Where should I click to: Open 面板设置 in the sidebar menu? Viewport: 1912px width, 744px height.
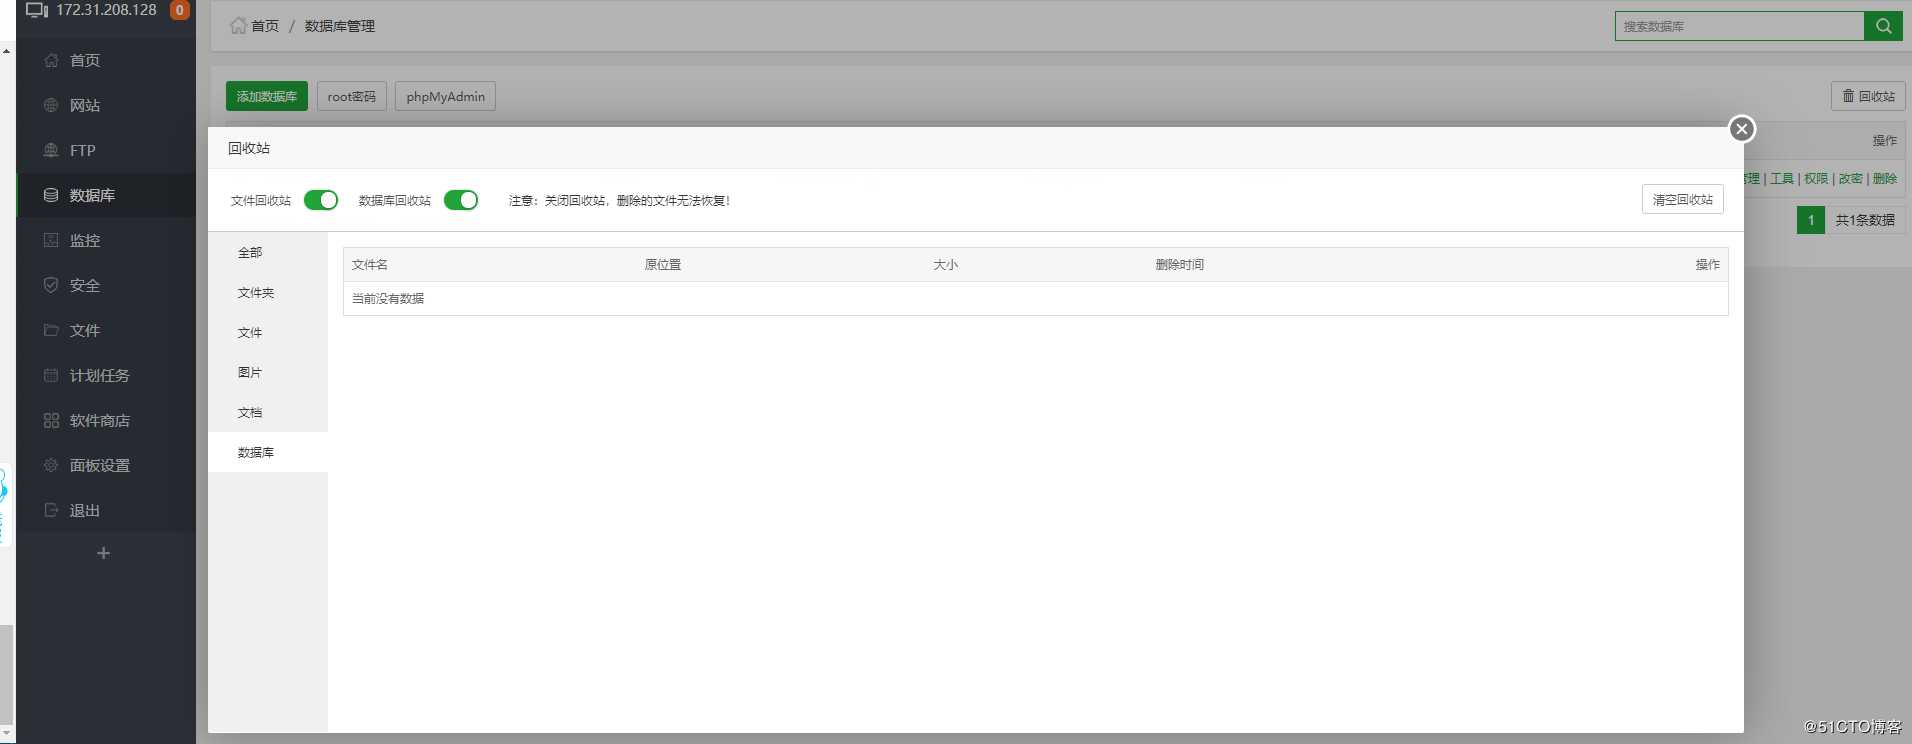(106, 465)
